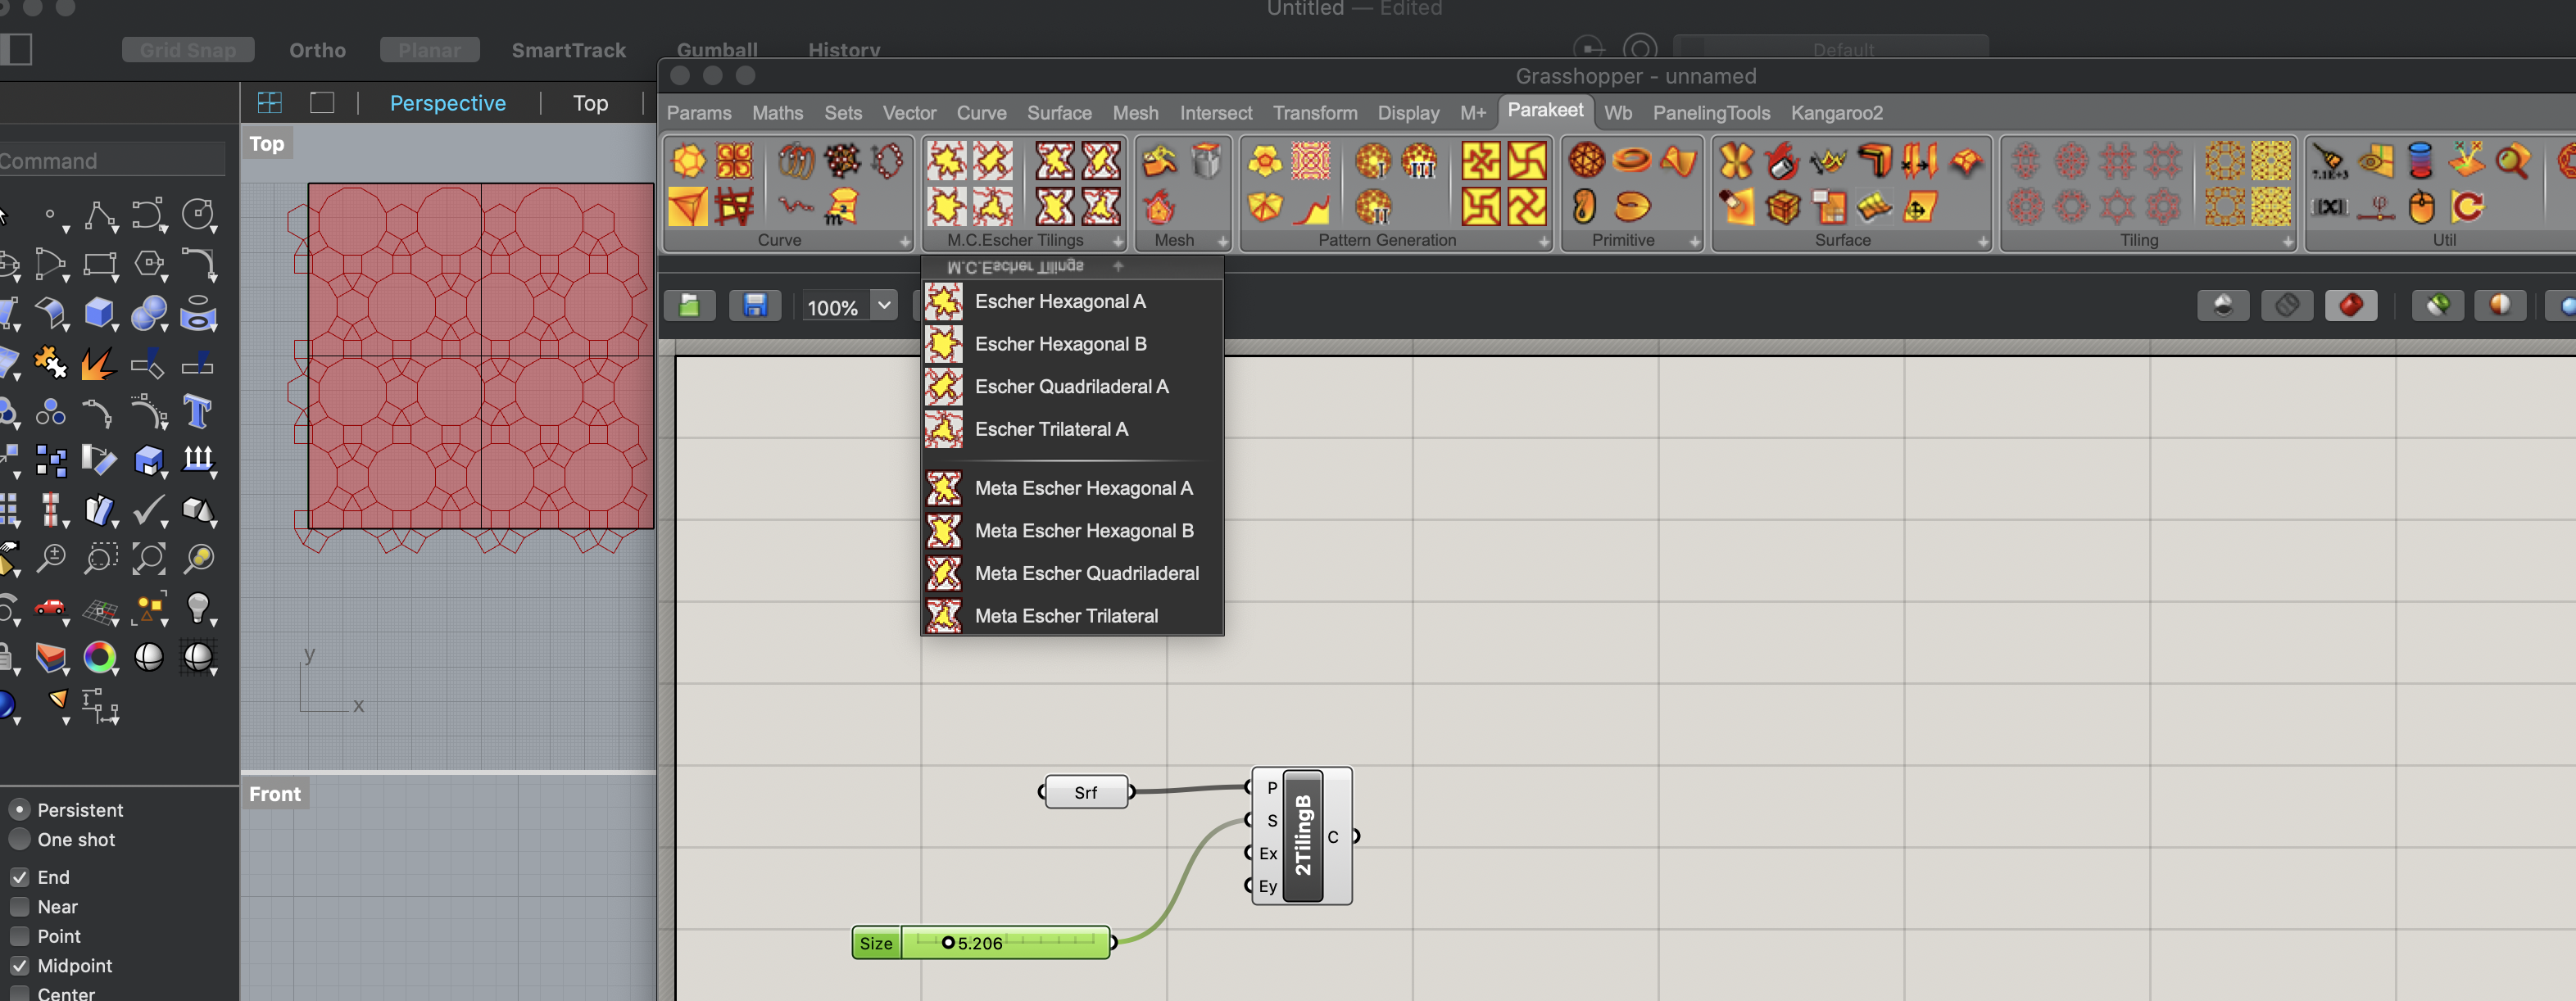Click geodesic sphere icon in Primitive panel

pos(1586,160)
